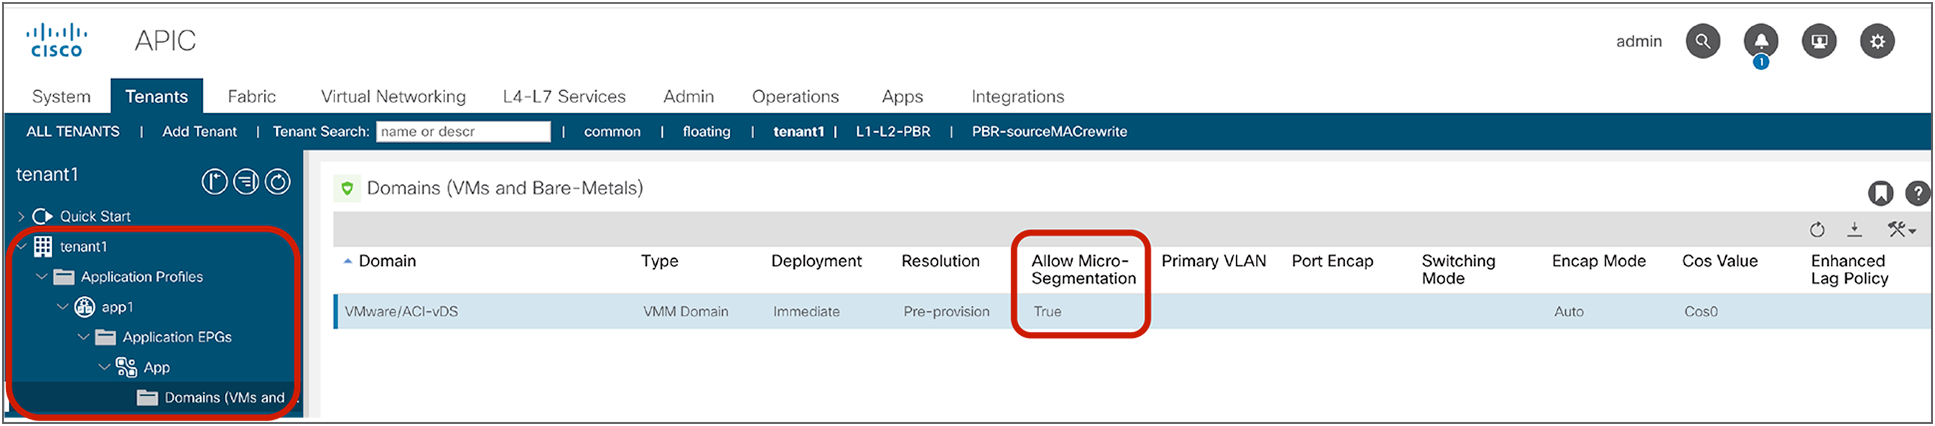
Task: Open the search magnifier icon
Action: pyautogui.click(x=1702, y=41)
